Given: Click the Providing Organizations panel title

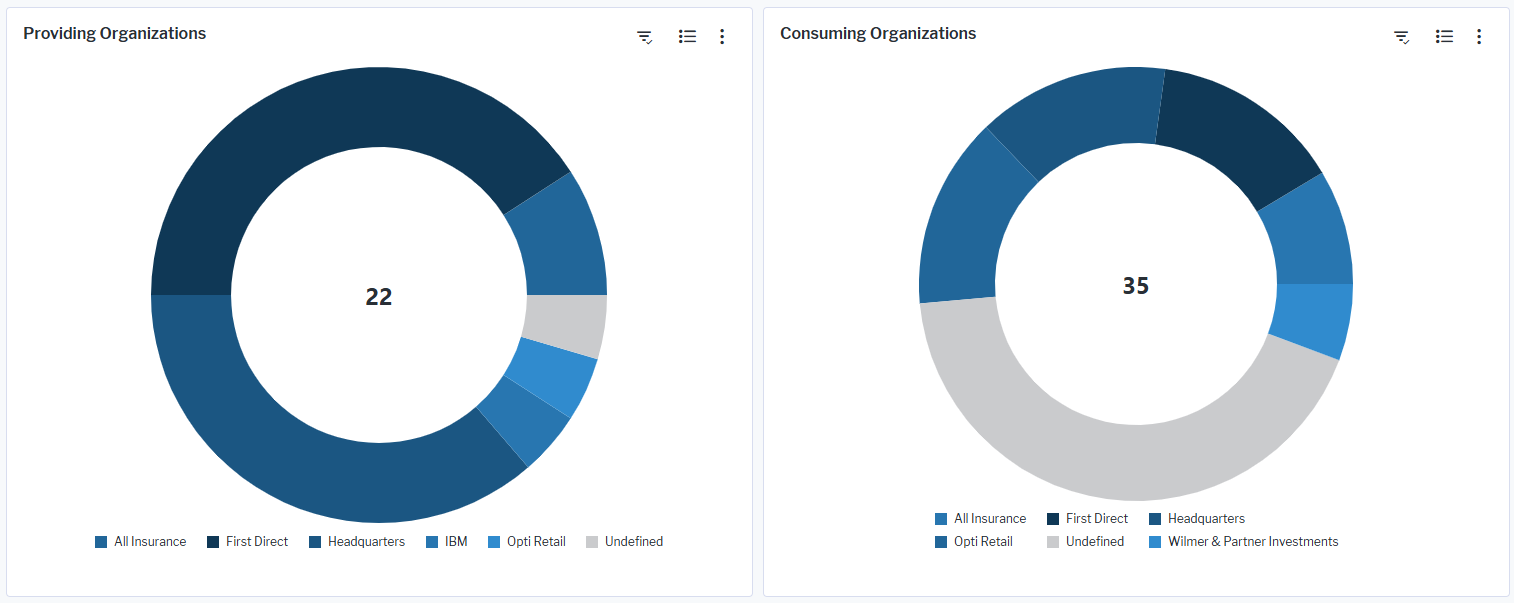Looking at the screenshot, I should (115, 33).
